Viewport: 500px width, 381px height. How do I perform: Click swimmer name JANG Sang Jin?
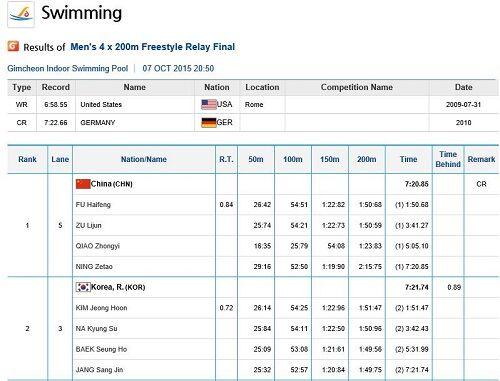pyautogui.click(x=99, y=370)
